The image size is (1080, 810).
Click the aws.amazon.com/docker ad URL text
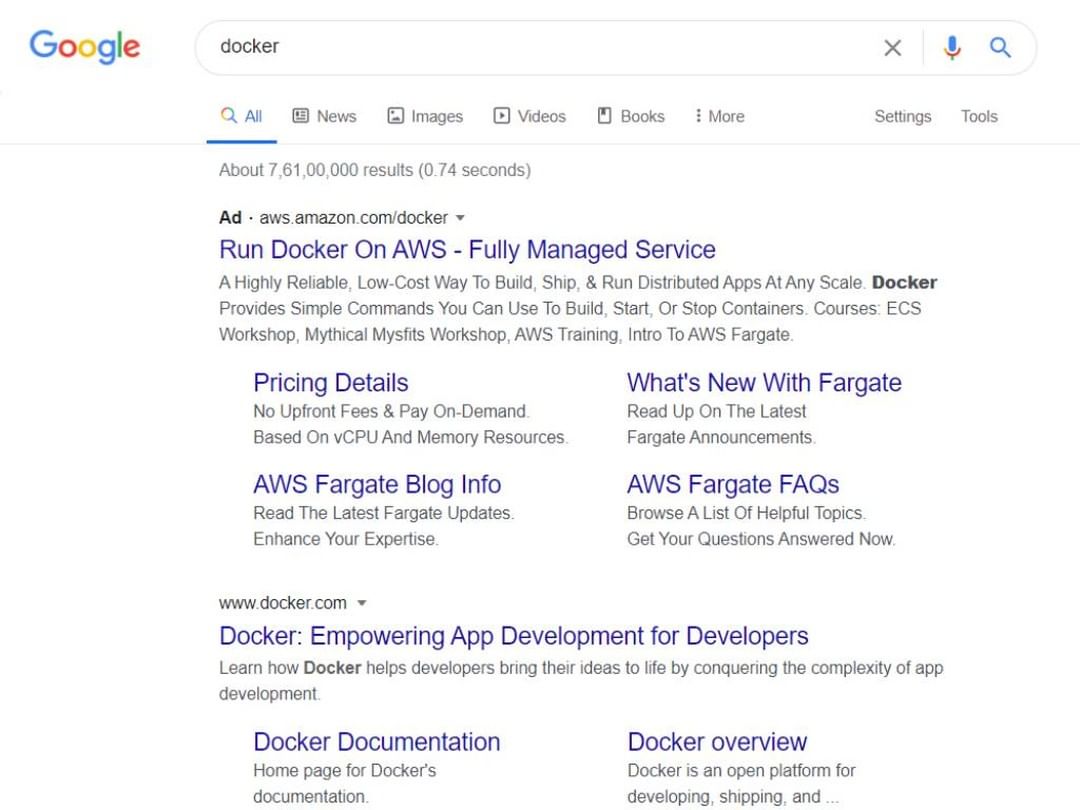pos(353,218)
